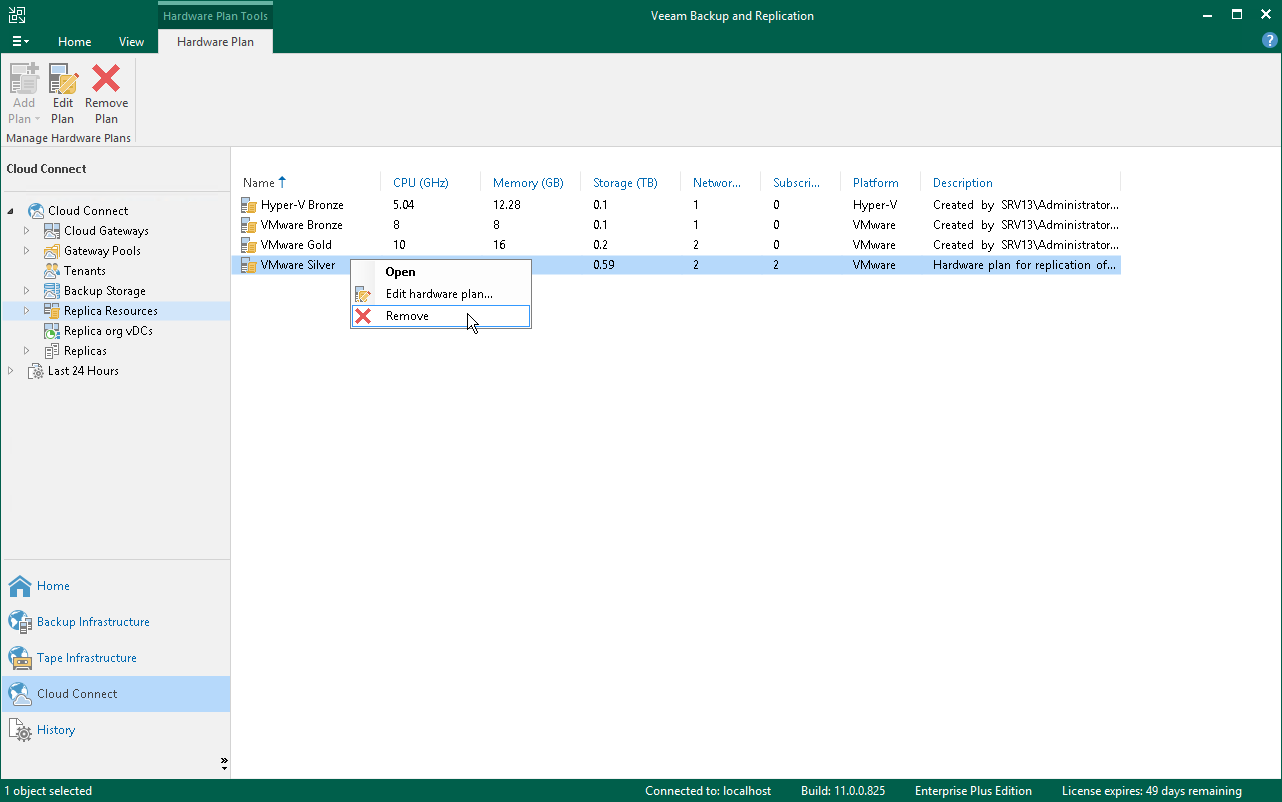Click the Replica org vDCs tree icon

click(x=52, y=331)
